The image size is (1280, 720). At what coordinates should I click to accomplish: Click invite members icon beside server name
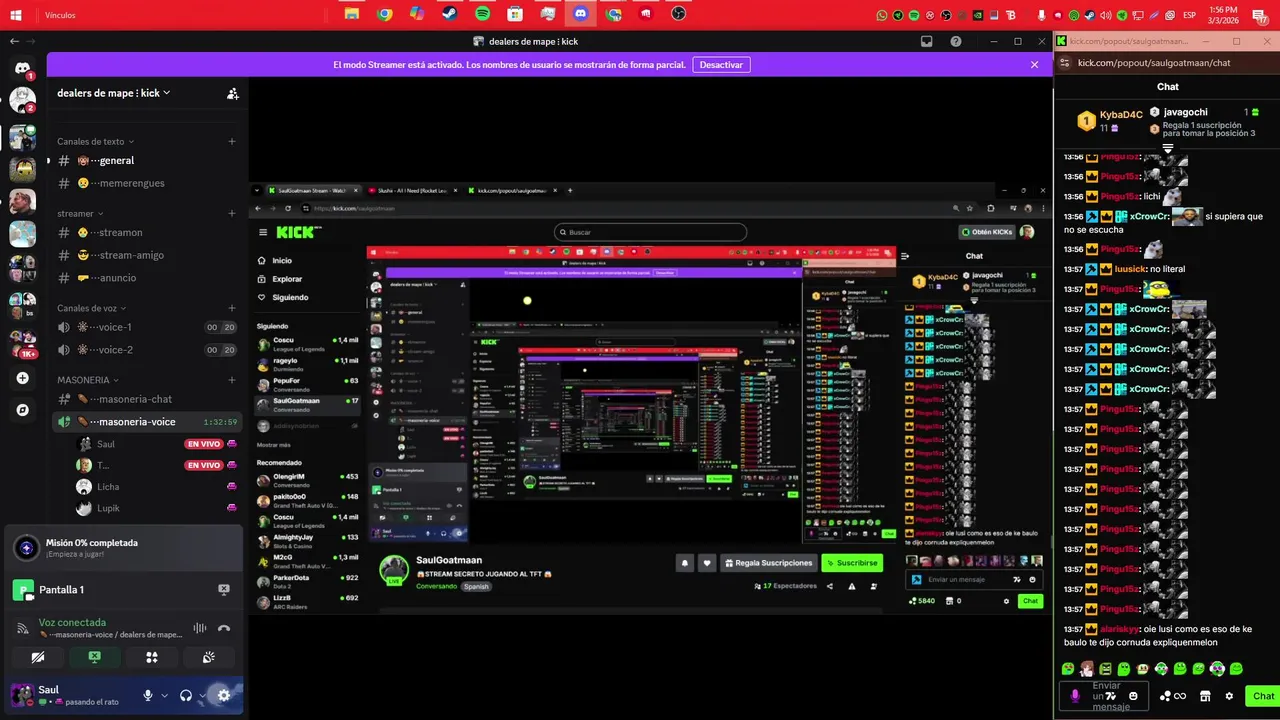232,93
